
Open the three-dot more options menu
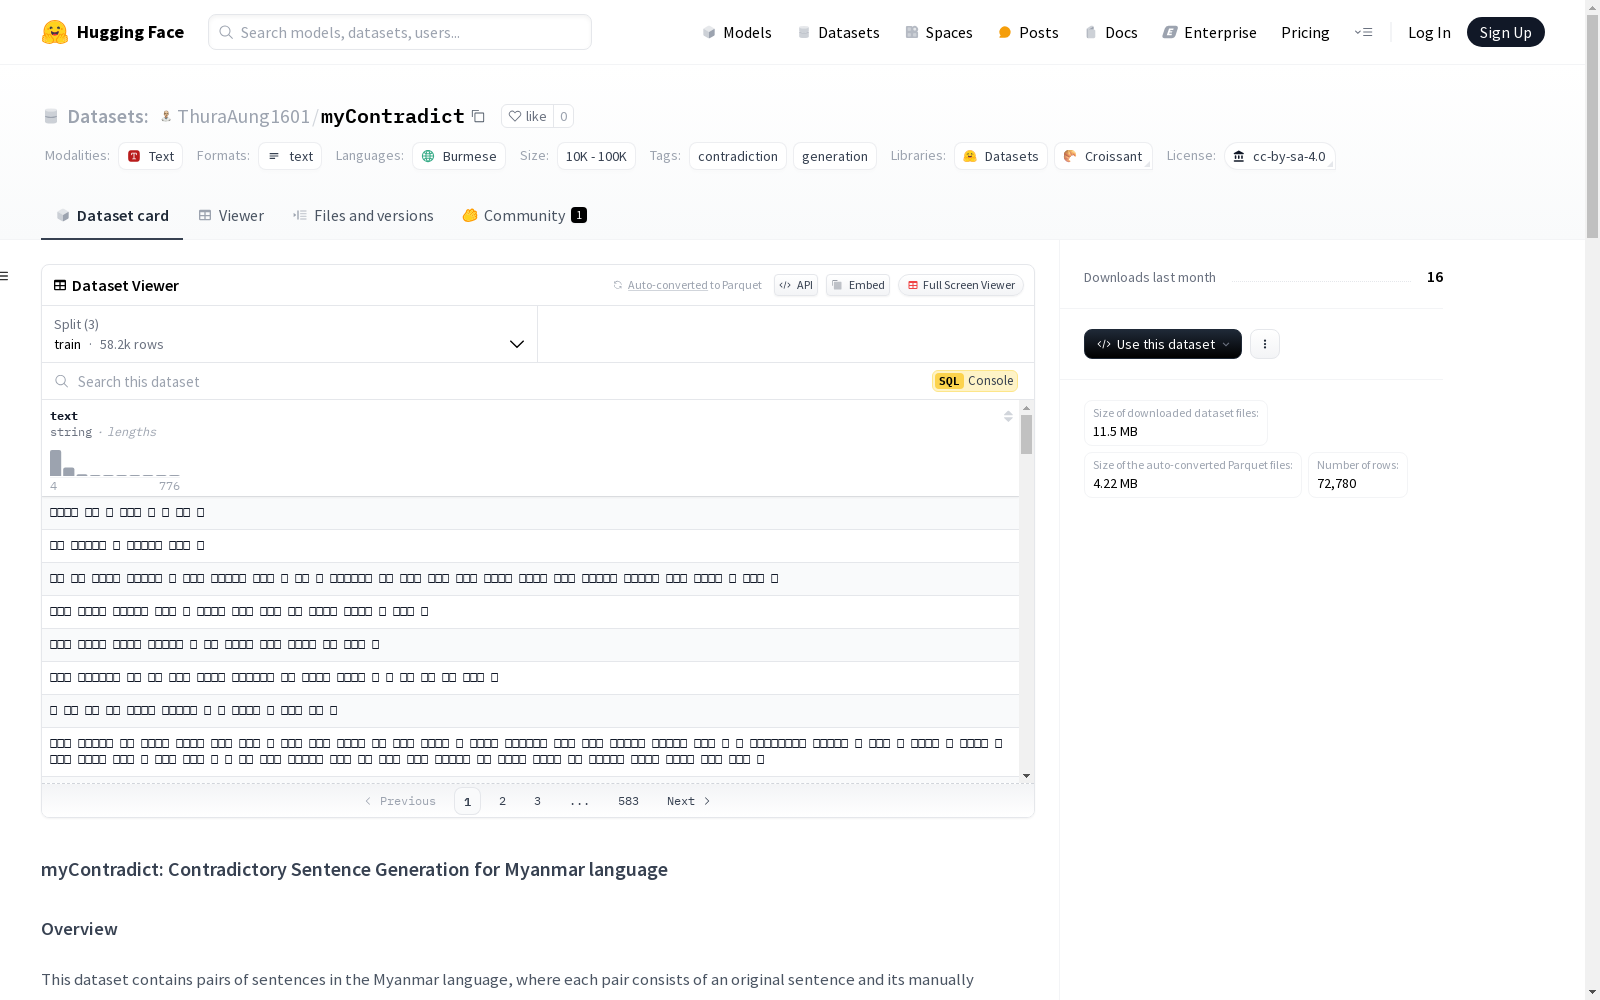pyautogui.click(x=1265, y=344)
